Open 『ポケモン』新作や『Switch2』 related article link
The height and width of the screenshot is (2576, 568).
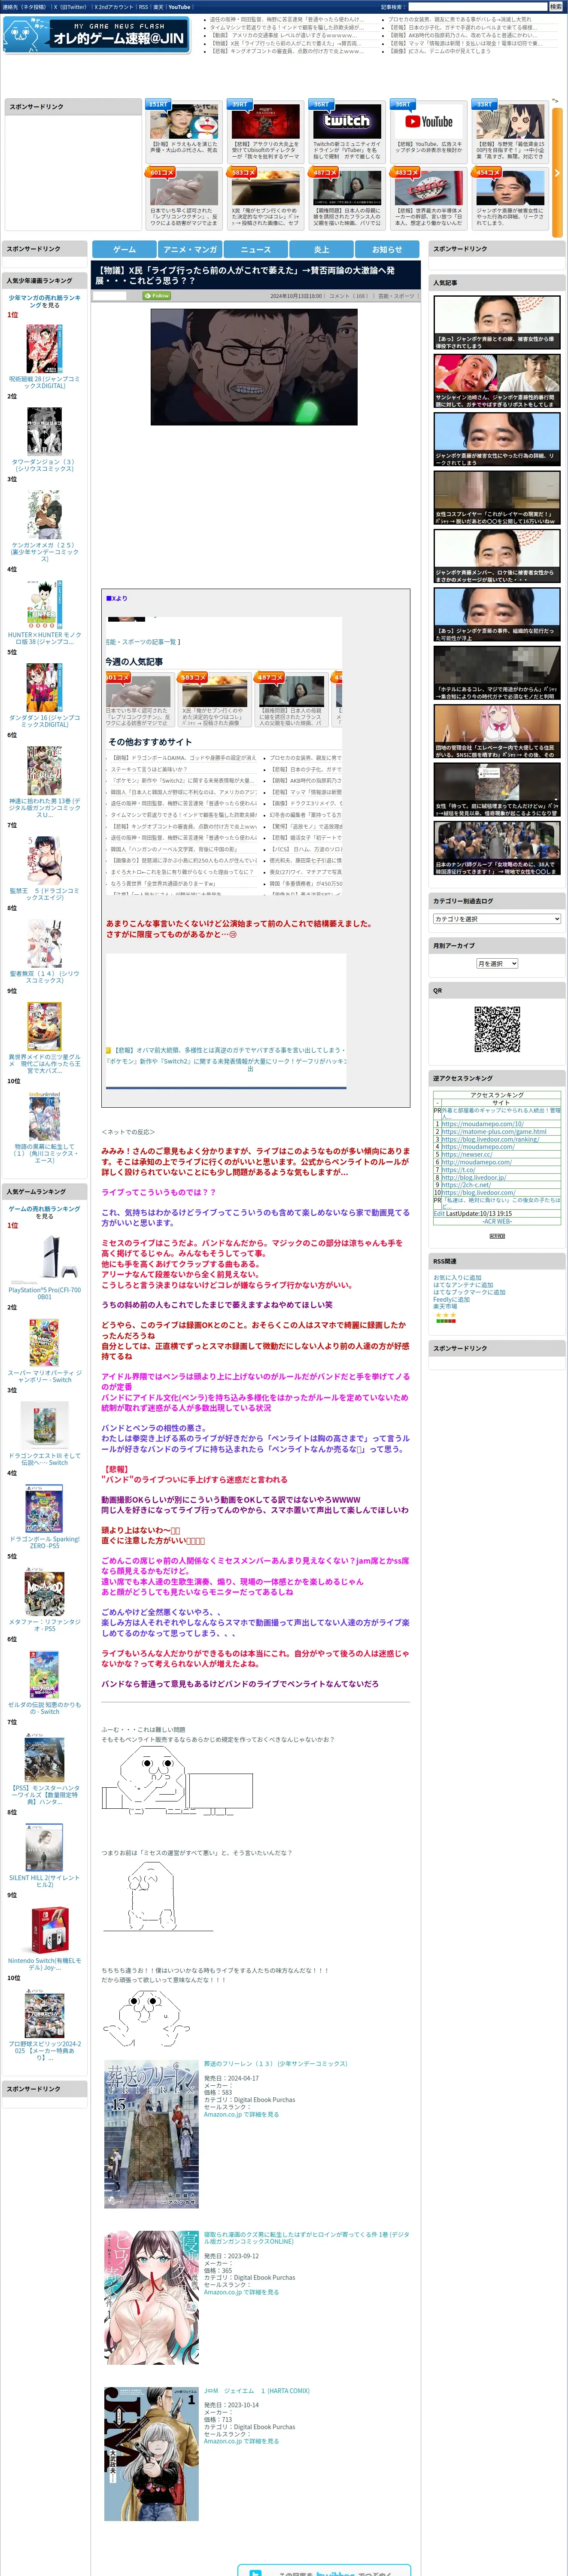(226, 1065)
